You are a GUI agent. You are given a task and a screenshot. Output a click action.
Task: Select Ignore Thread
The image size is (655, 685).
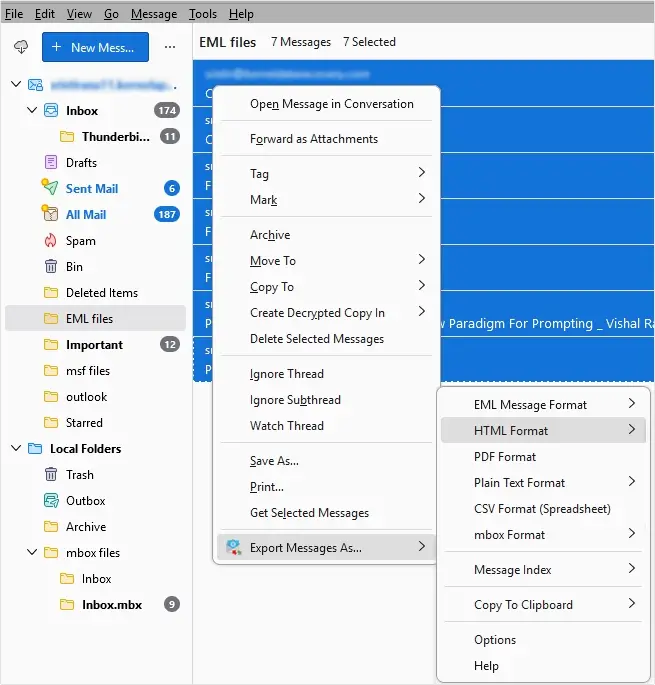click(x=326, y=374)
